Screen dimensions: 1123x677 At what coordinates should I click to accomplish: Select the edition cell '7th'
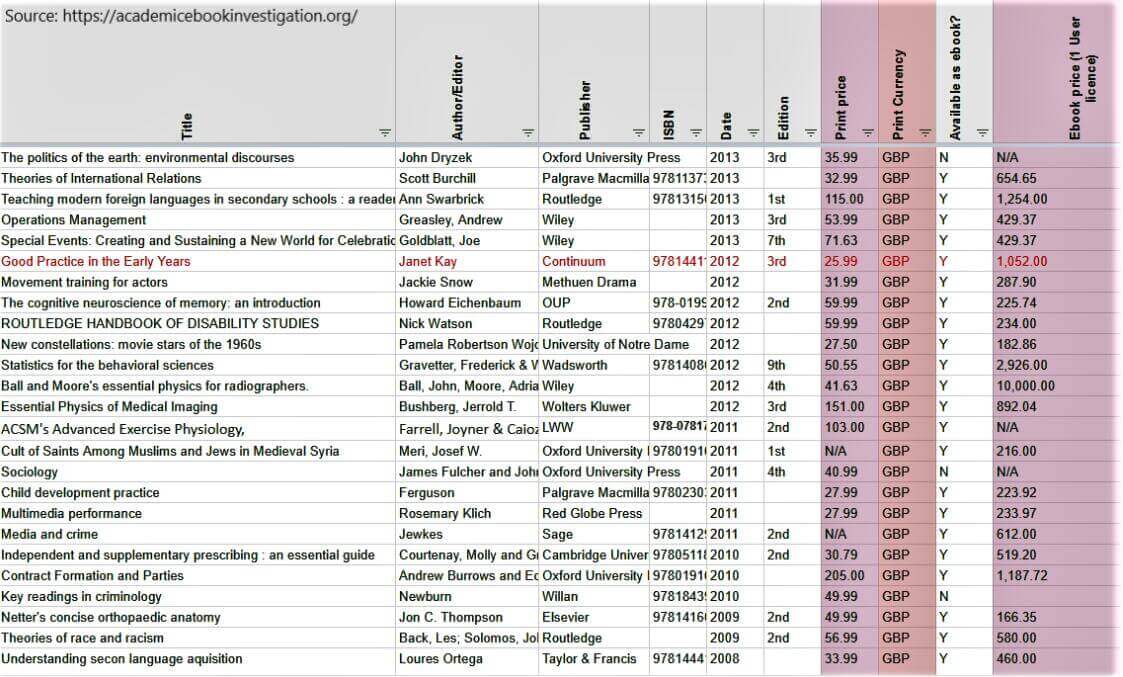793,241
